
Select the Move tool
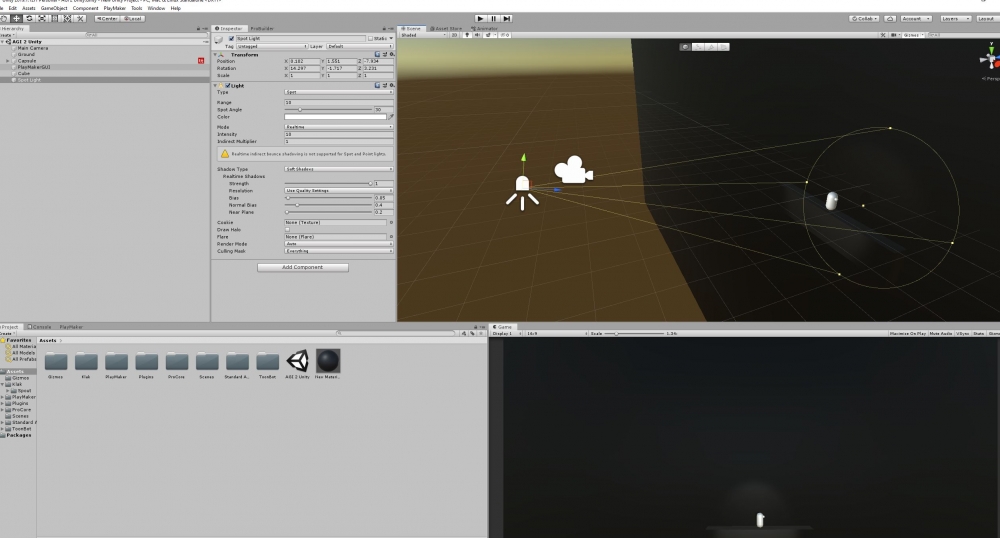pos(17,18)
